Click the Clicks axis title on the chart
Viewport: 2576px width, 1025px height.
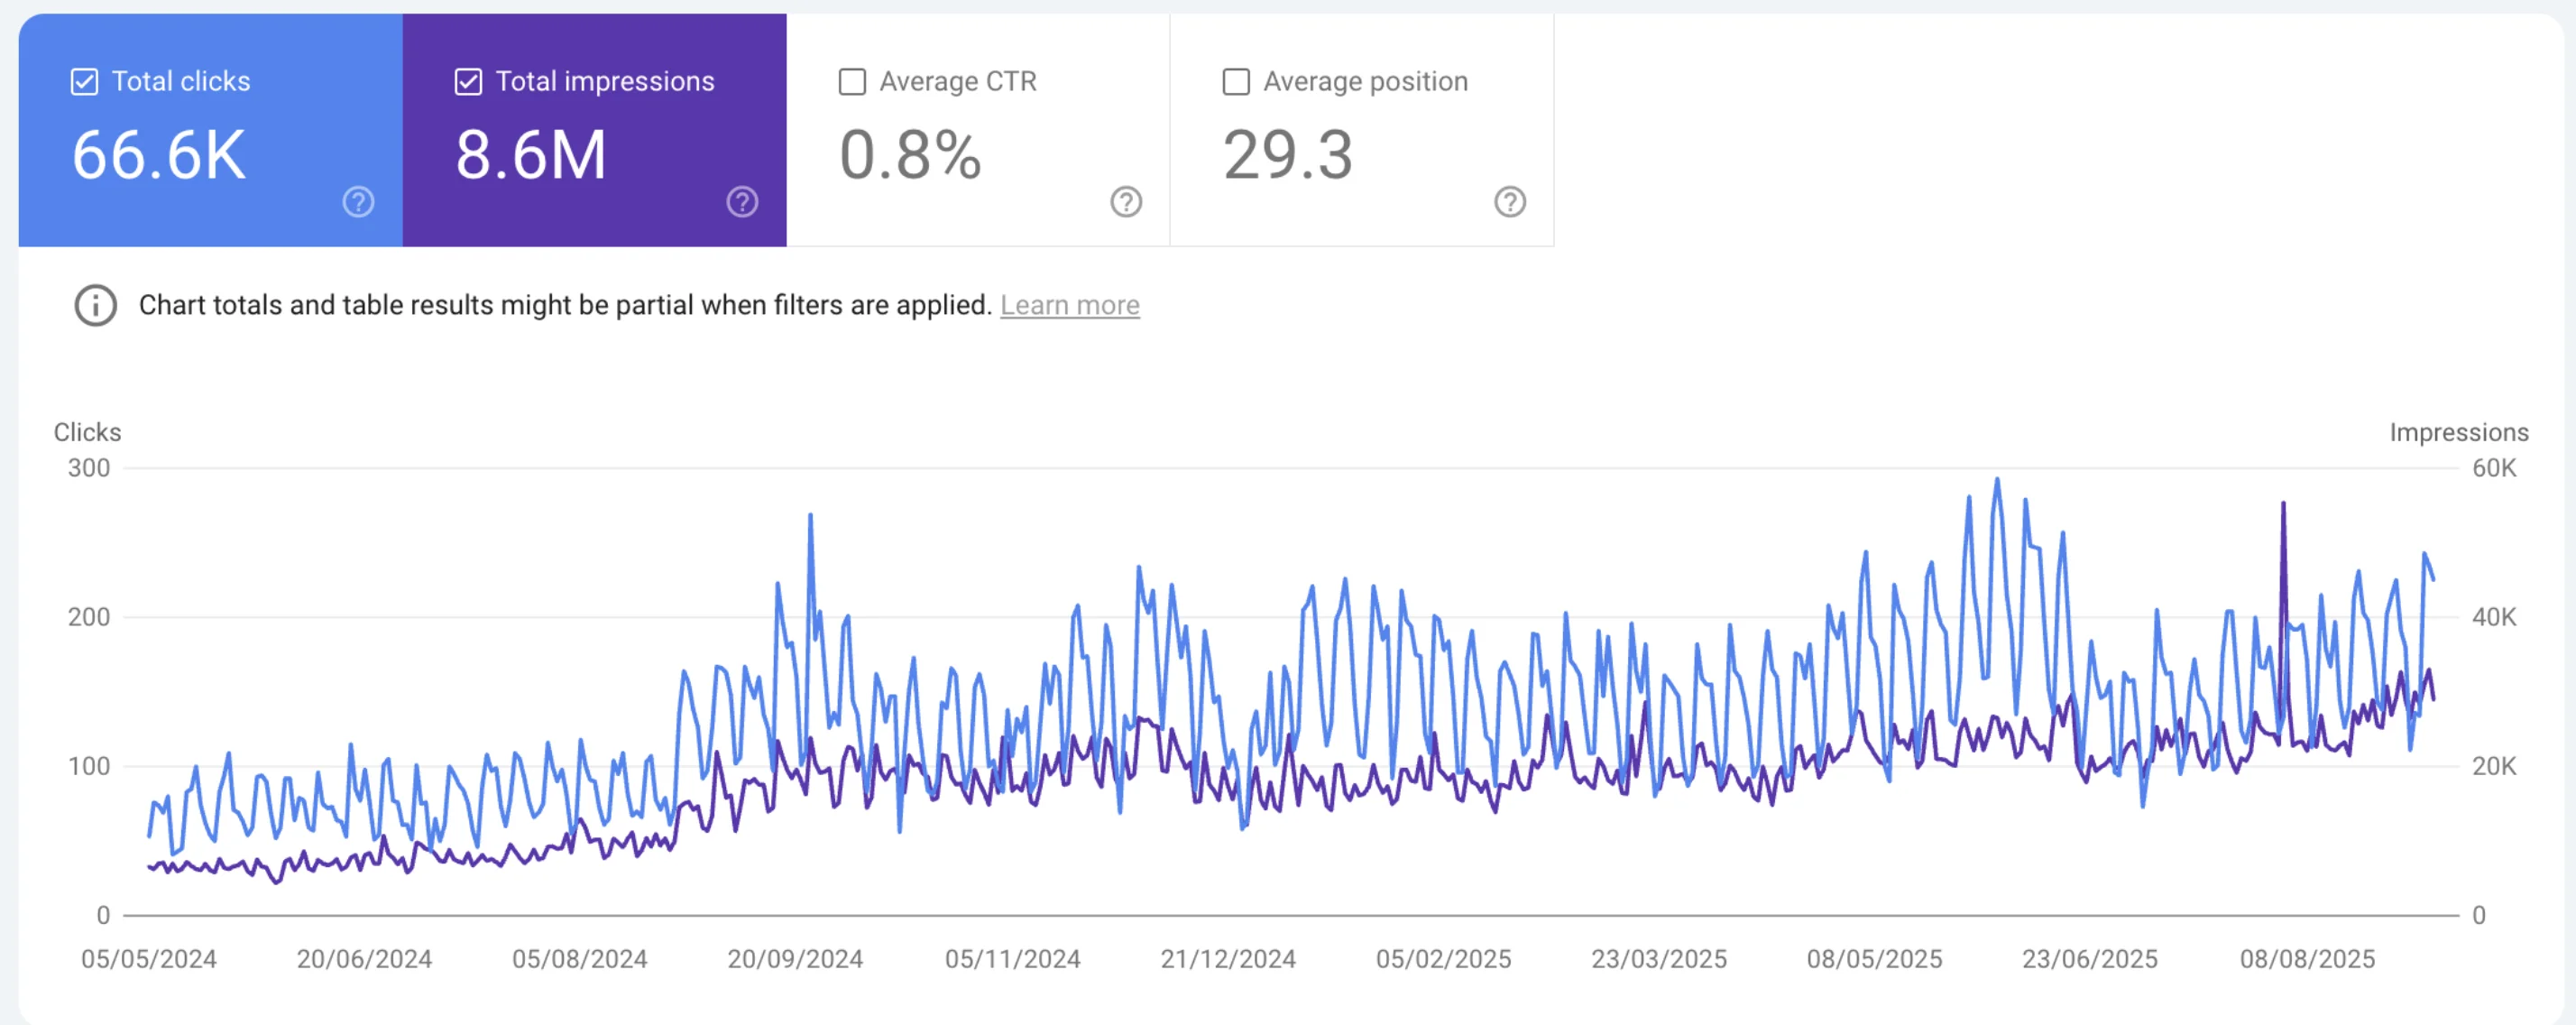pos(87,432)
